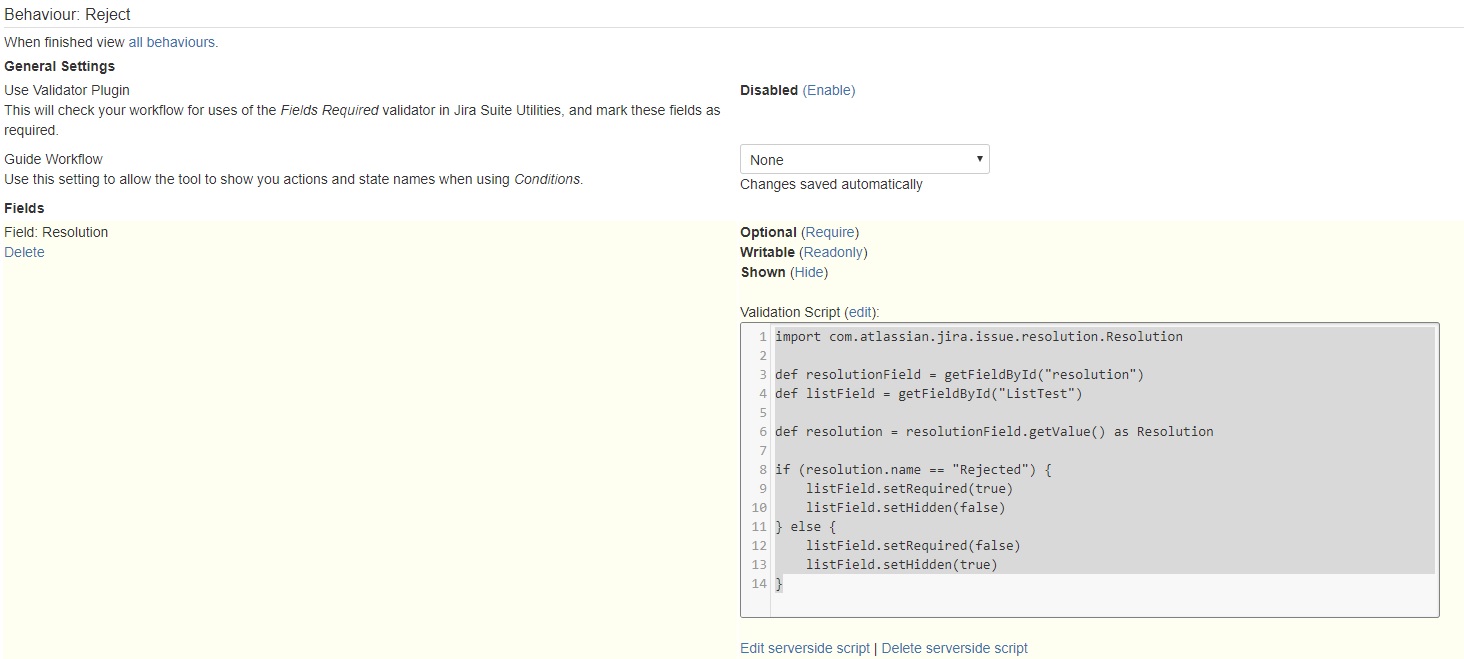Image resolution: width=1464 pixels, height=659 pixels.
Task: Set Resolution field to Require
Action: (x=830, y=232)
